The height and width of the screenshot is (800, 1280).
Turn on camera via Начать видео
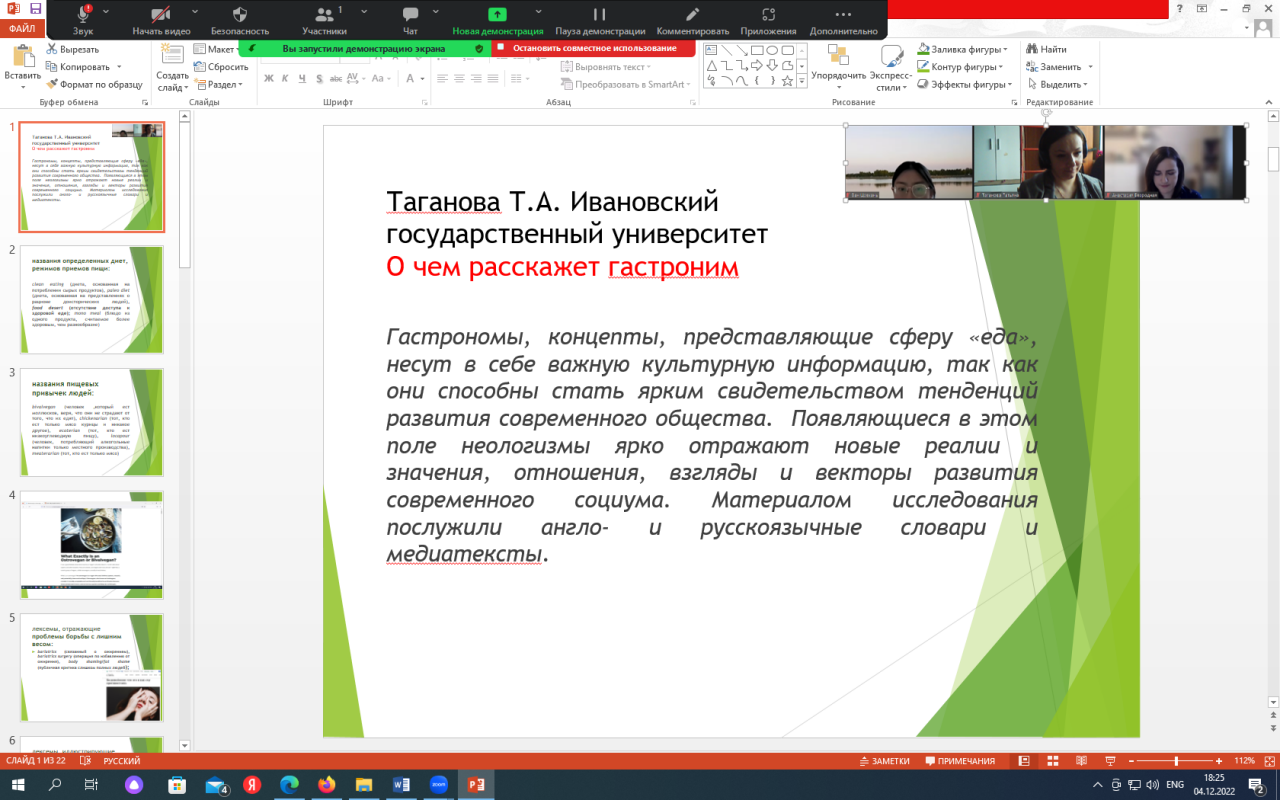[x=161, y=15]
